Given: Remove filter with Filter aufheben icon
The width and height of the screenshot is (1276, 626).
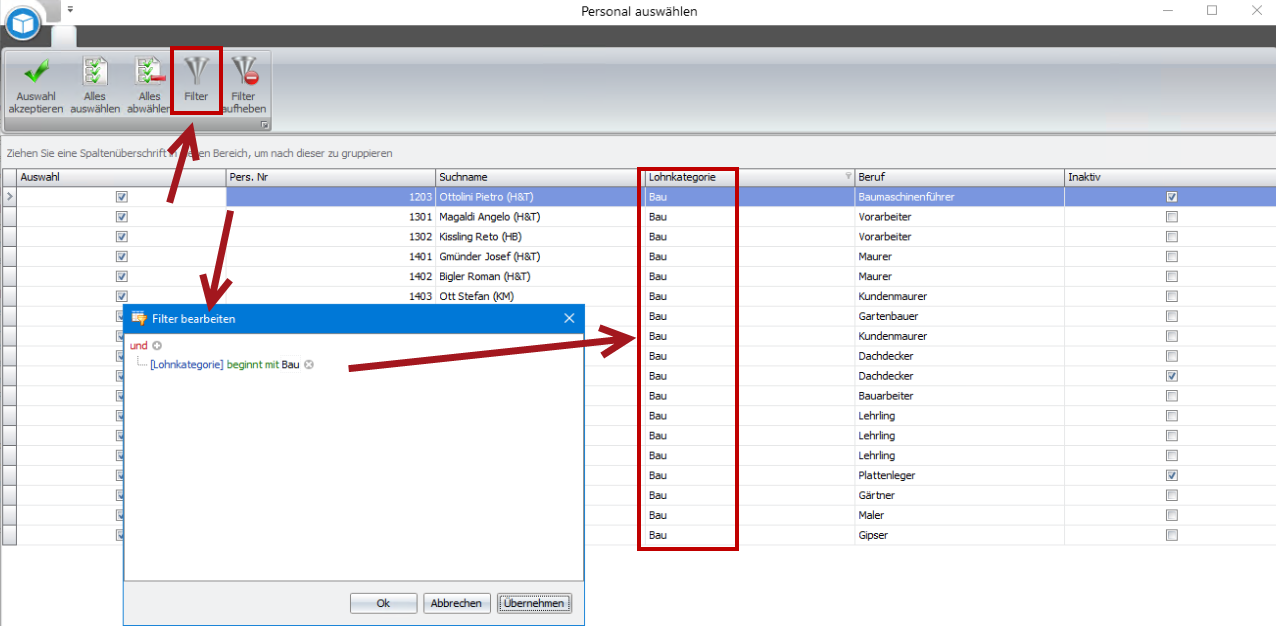Looking at the screenshot, I should 244,73.
